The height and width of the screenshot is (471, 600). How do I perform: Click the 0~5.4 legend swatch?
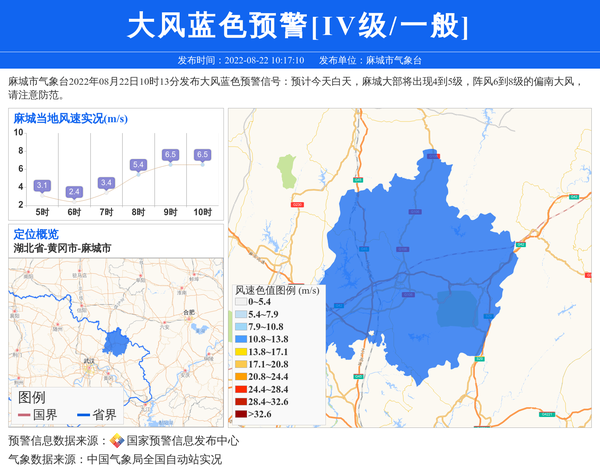[x=241, y=301]
